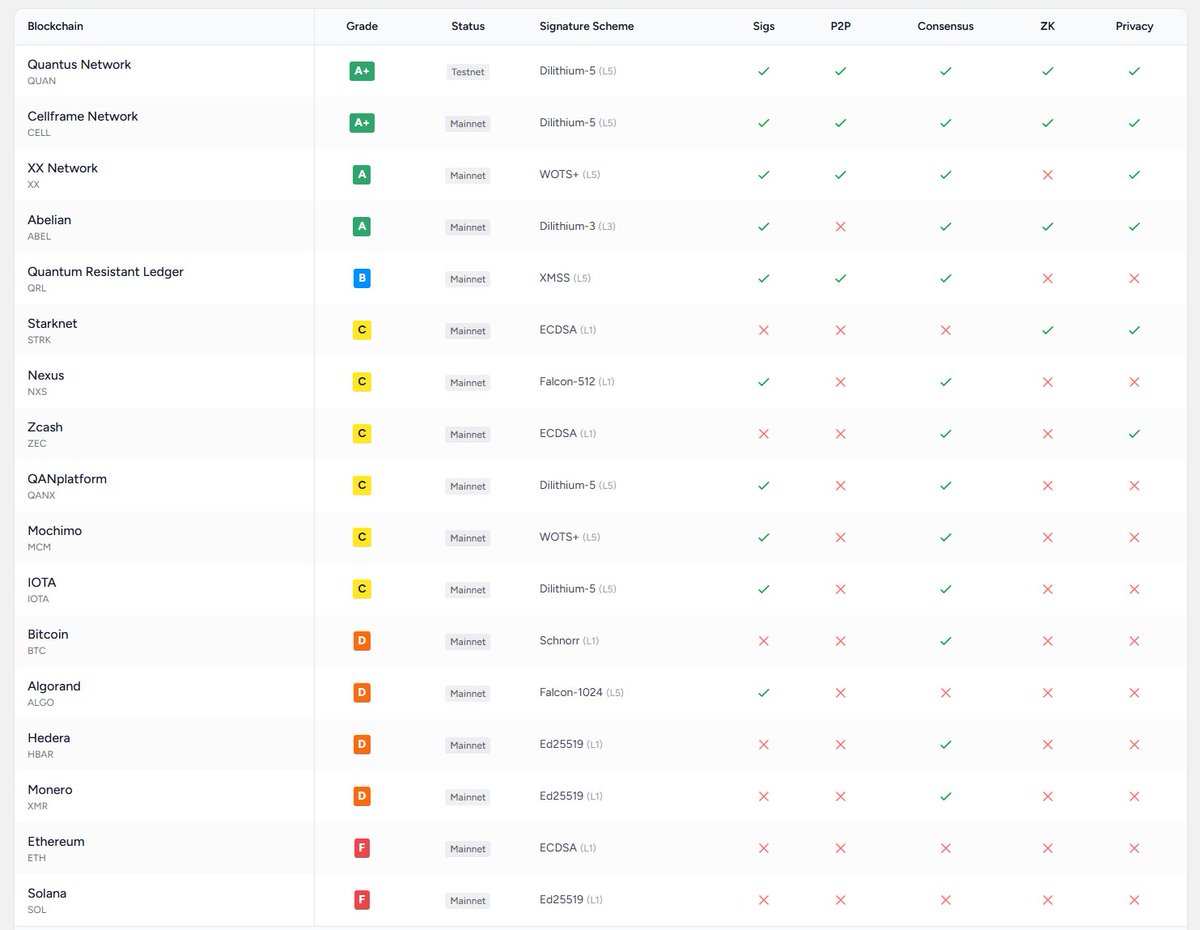Viewport: 1200px width, 930px height.
Task: Click the Falcon-1024 signature scheme cell
Action: tap(582, 693)
